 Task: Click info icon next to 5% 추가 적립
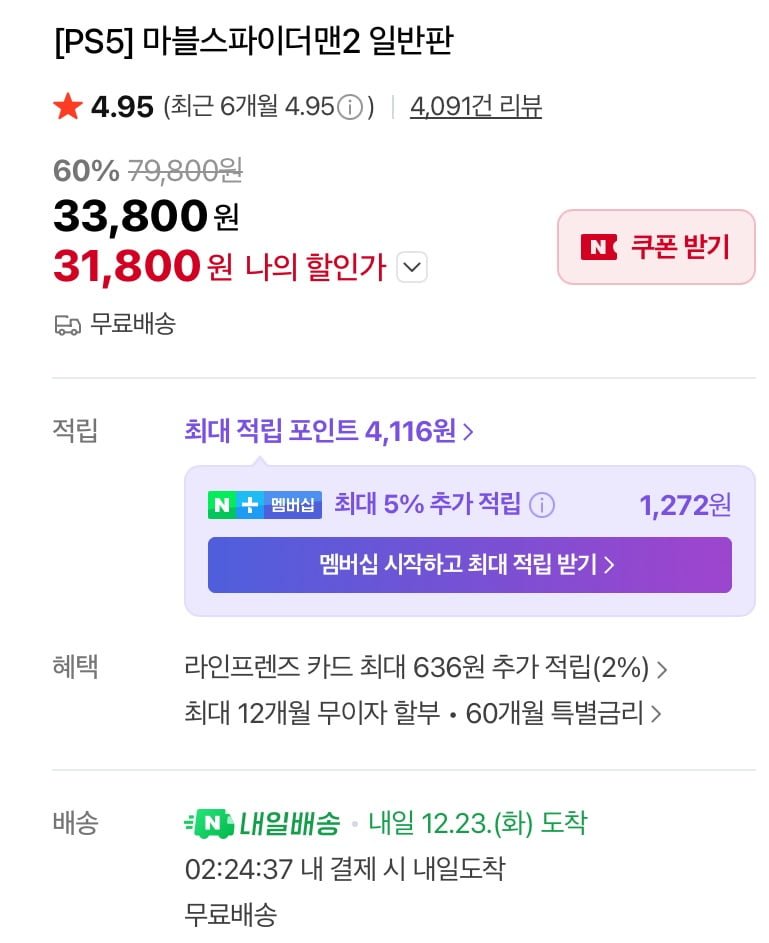click(542, 505)
